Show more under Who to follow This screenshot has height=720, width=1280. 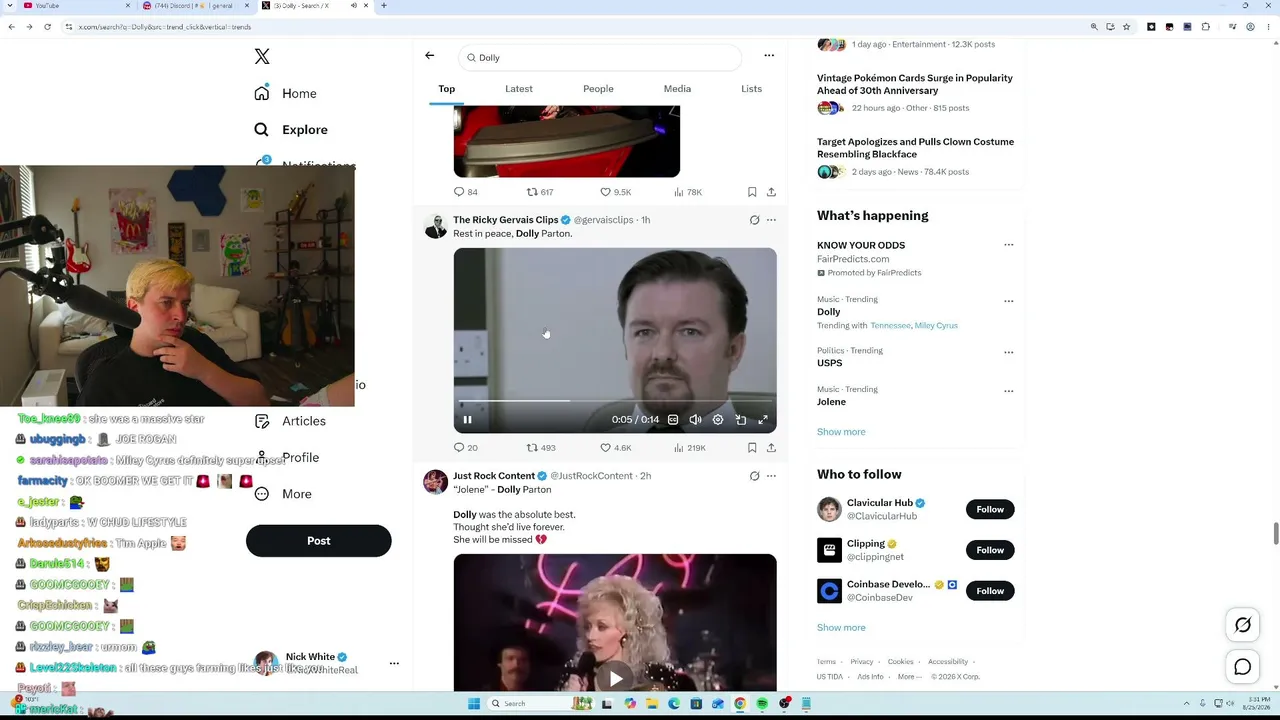point(841,628)
